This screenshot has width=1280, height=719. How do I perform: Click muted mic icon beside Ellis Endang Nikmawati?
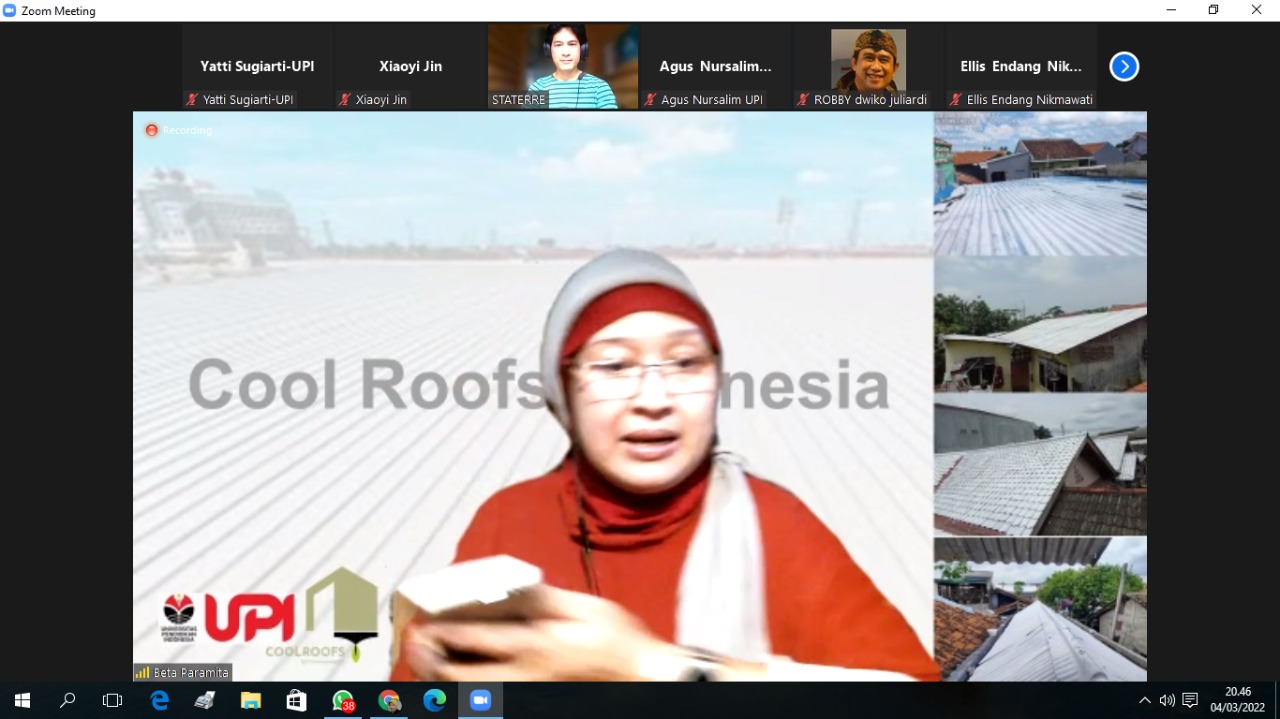(x=956, y=100)
